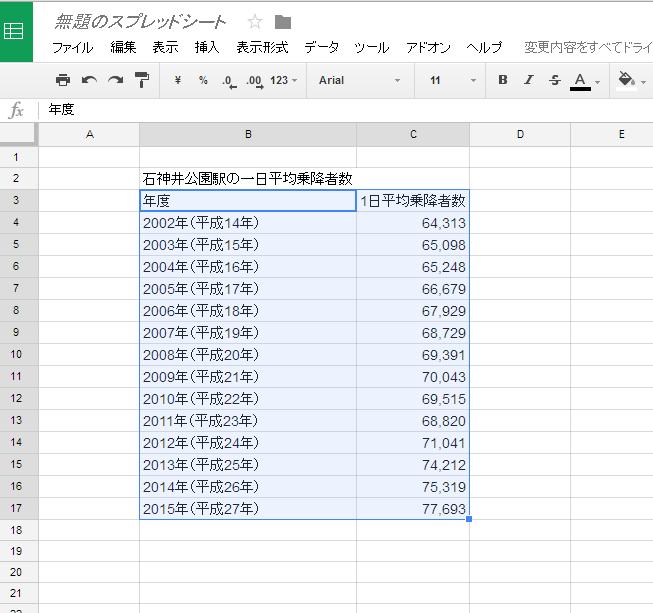
Task: Select the 年度 header cell
Action: click(x=248, y=201)
